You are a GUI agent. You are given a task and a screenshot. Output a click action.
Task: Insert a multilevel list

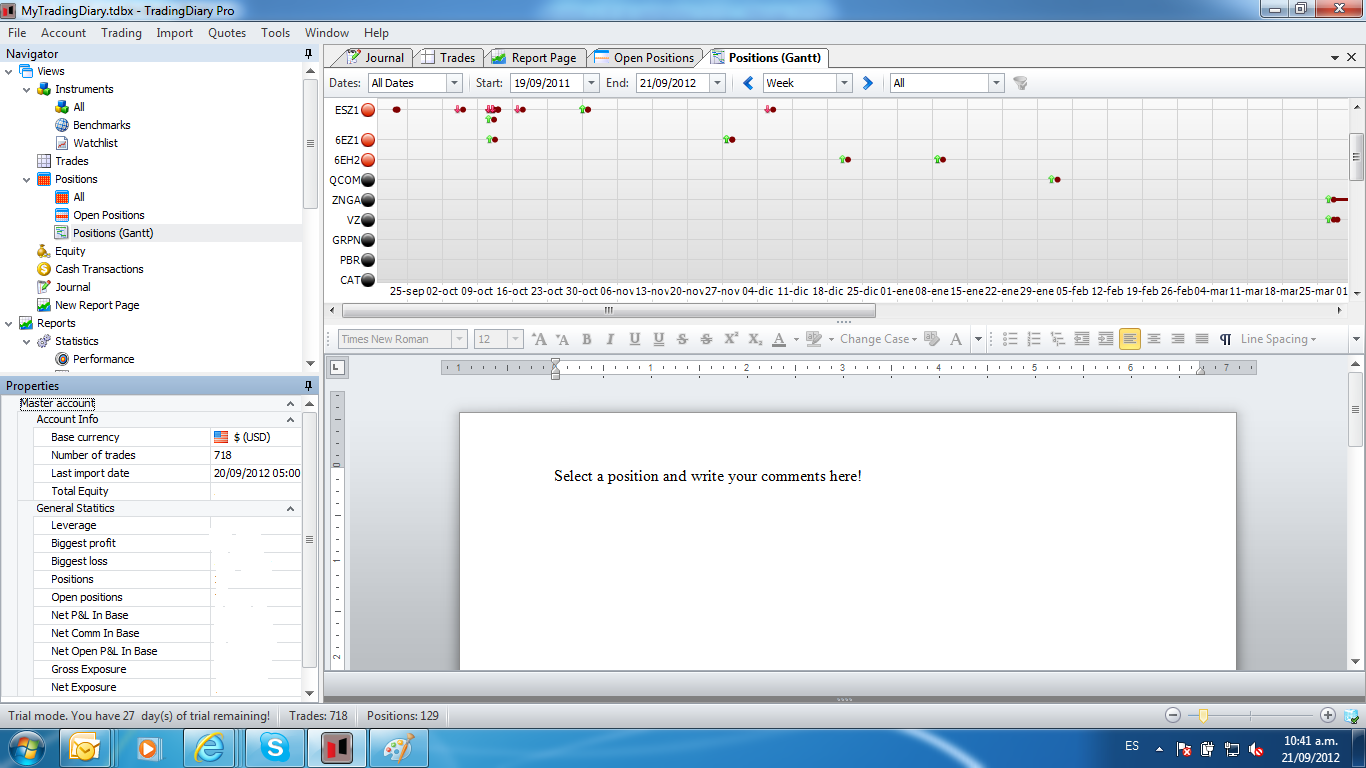coord(1058,339)
